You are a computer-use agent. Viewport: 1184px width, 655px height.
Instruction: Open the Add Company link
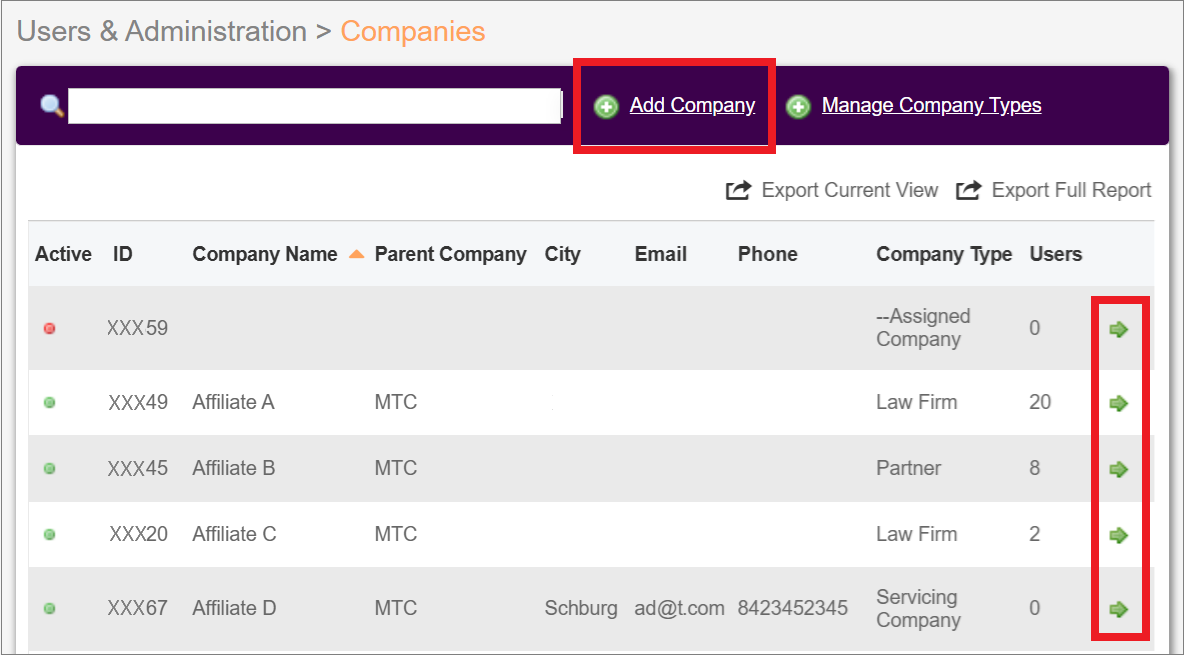[692, 105]
